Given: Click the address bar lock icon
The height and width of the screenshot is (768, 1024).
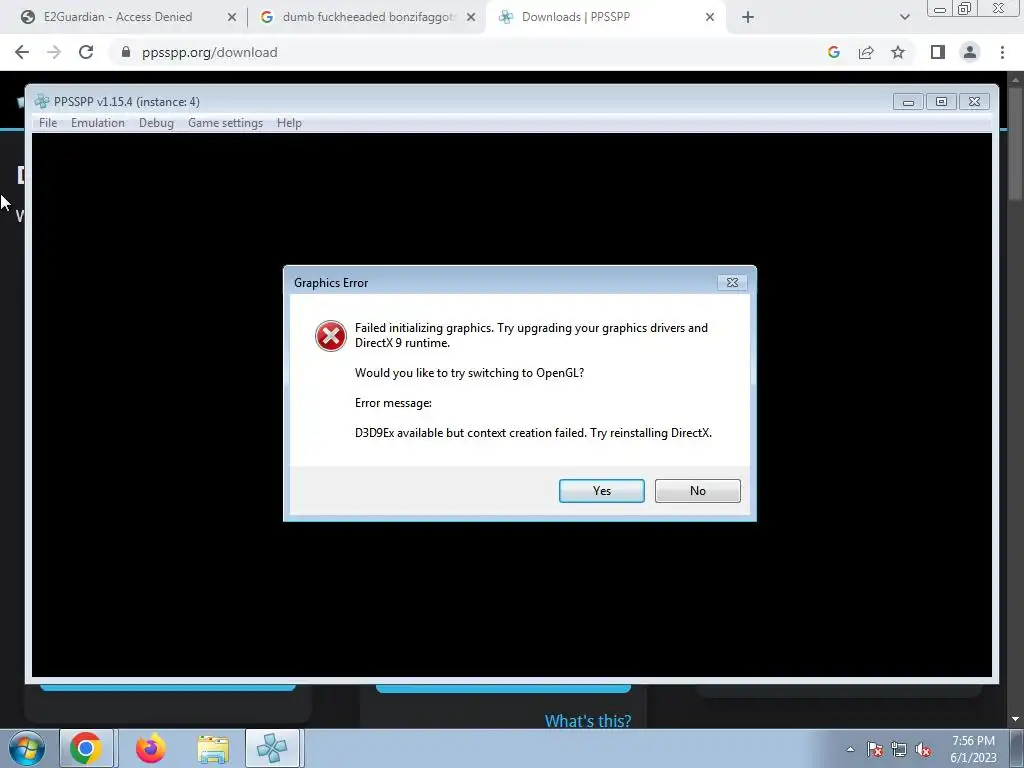Looking at the screenshot, I should pyautogui.click(x=126, y=52).
